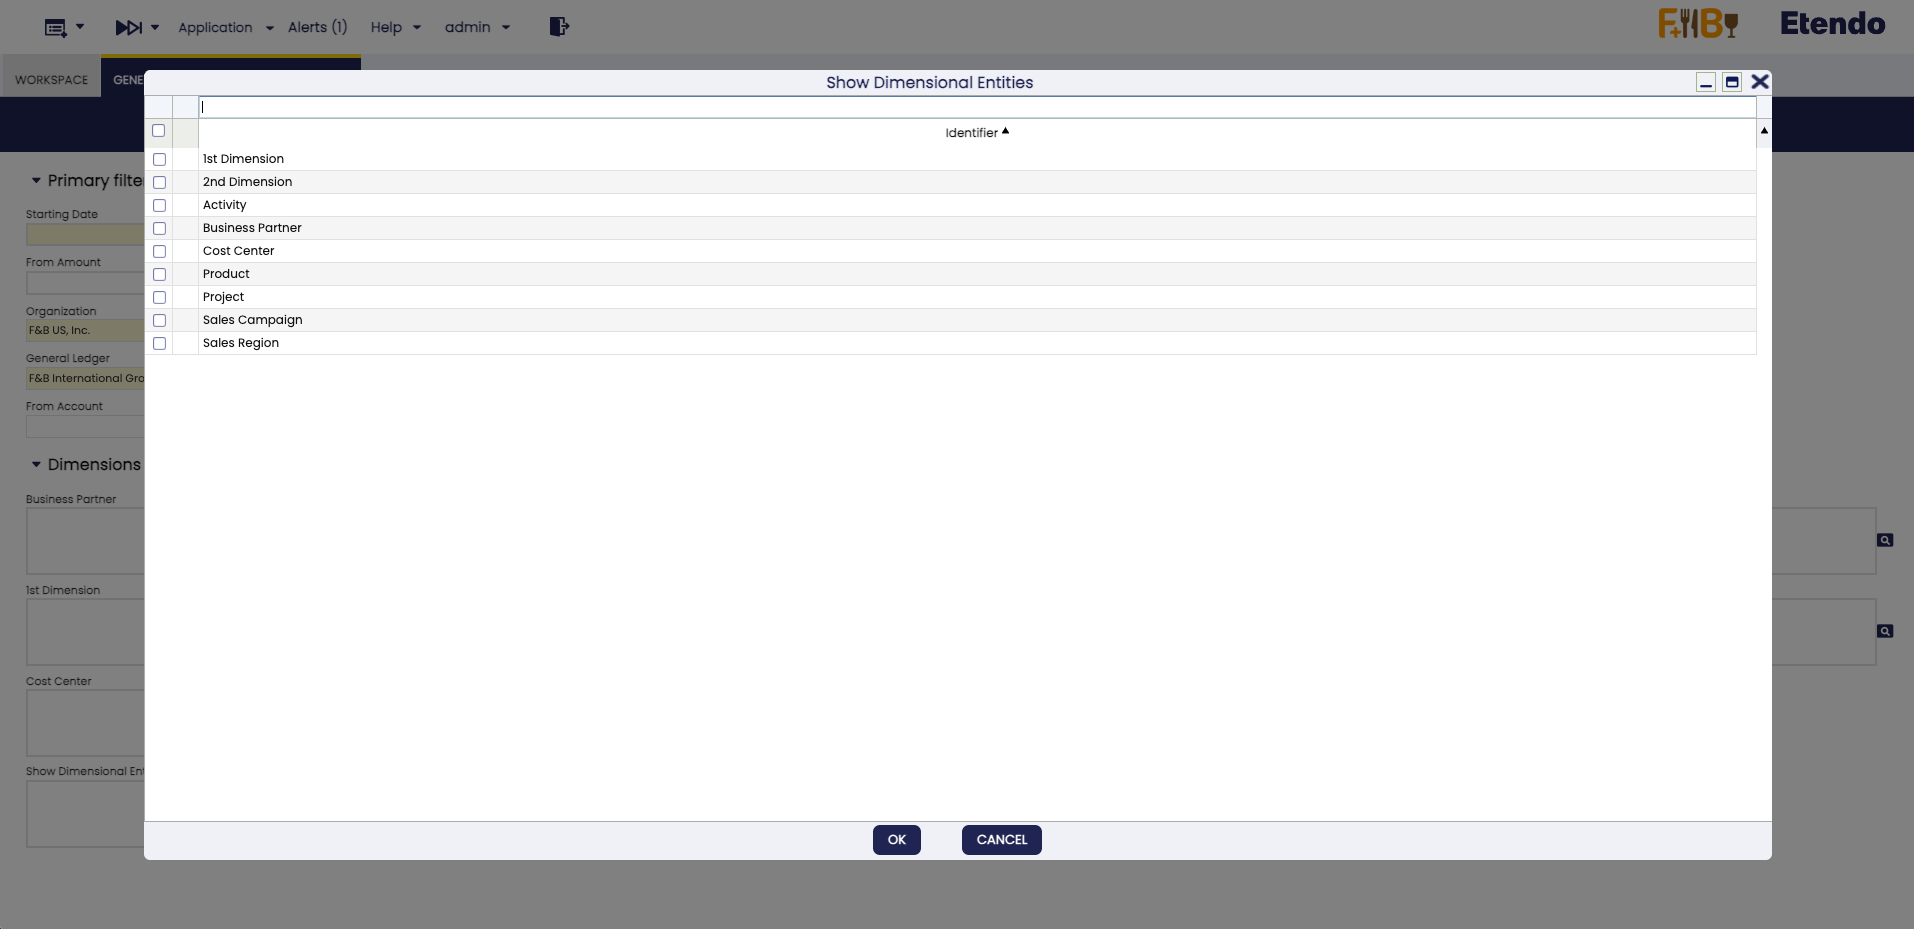Click the Business Partner search magnifier icon

(x=1884, y=540)
